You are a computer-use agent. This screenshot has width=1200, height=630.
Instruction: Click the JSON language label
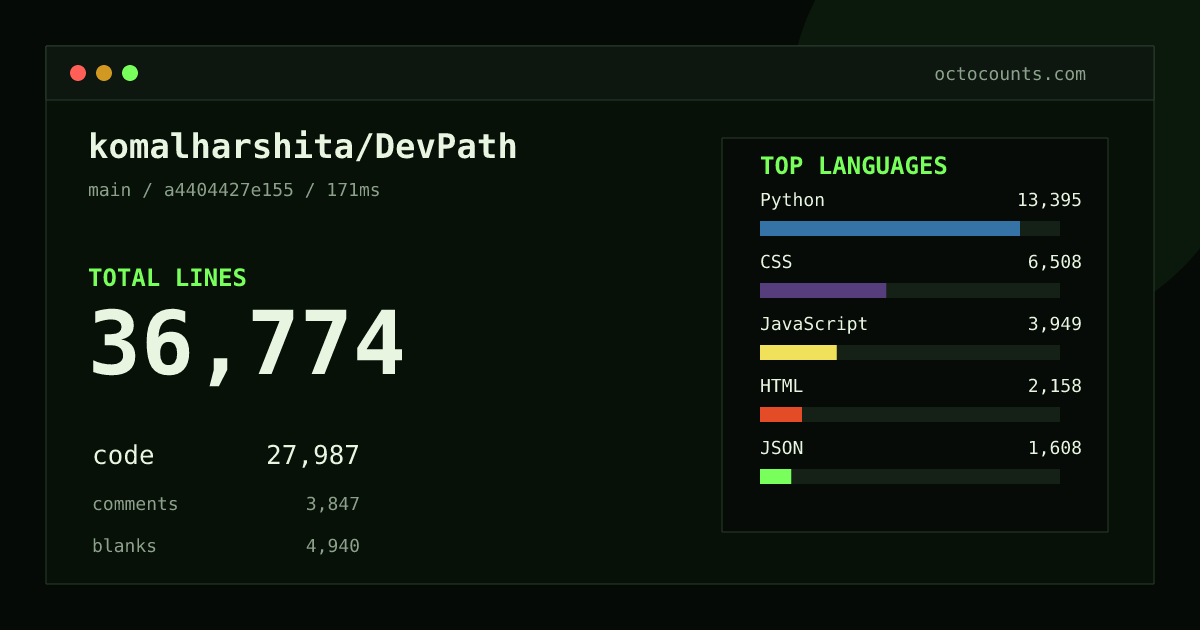(781, 448)
